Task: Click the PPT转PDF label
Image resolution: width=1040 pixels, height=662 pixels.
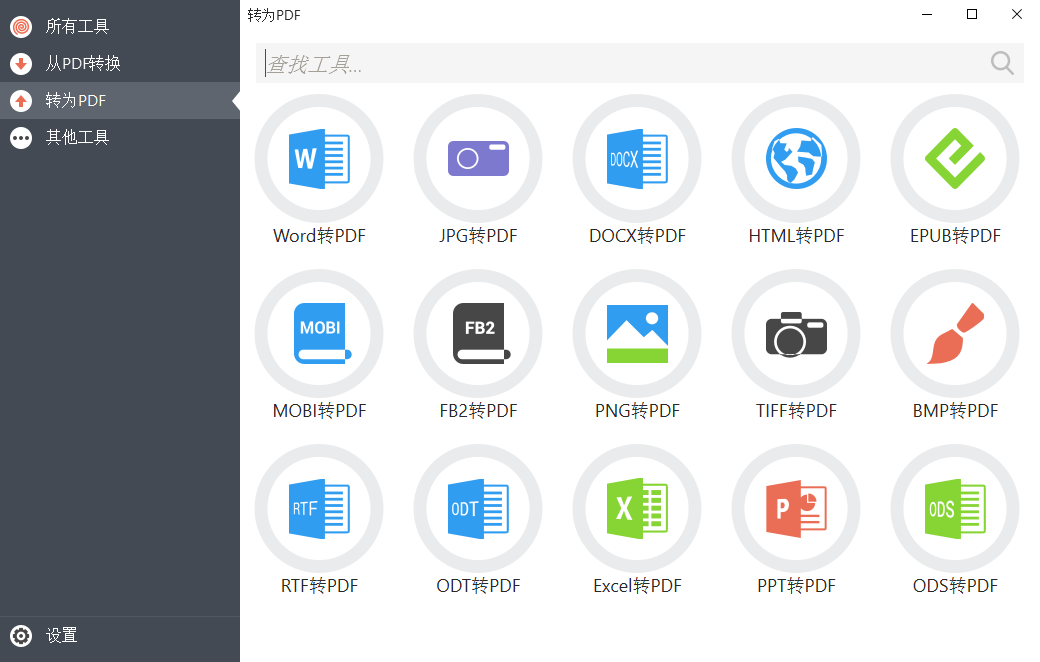Action: tap(796, 586)
